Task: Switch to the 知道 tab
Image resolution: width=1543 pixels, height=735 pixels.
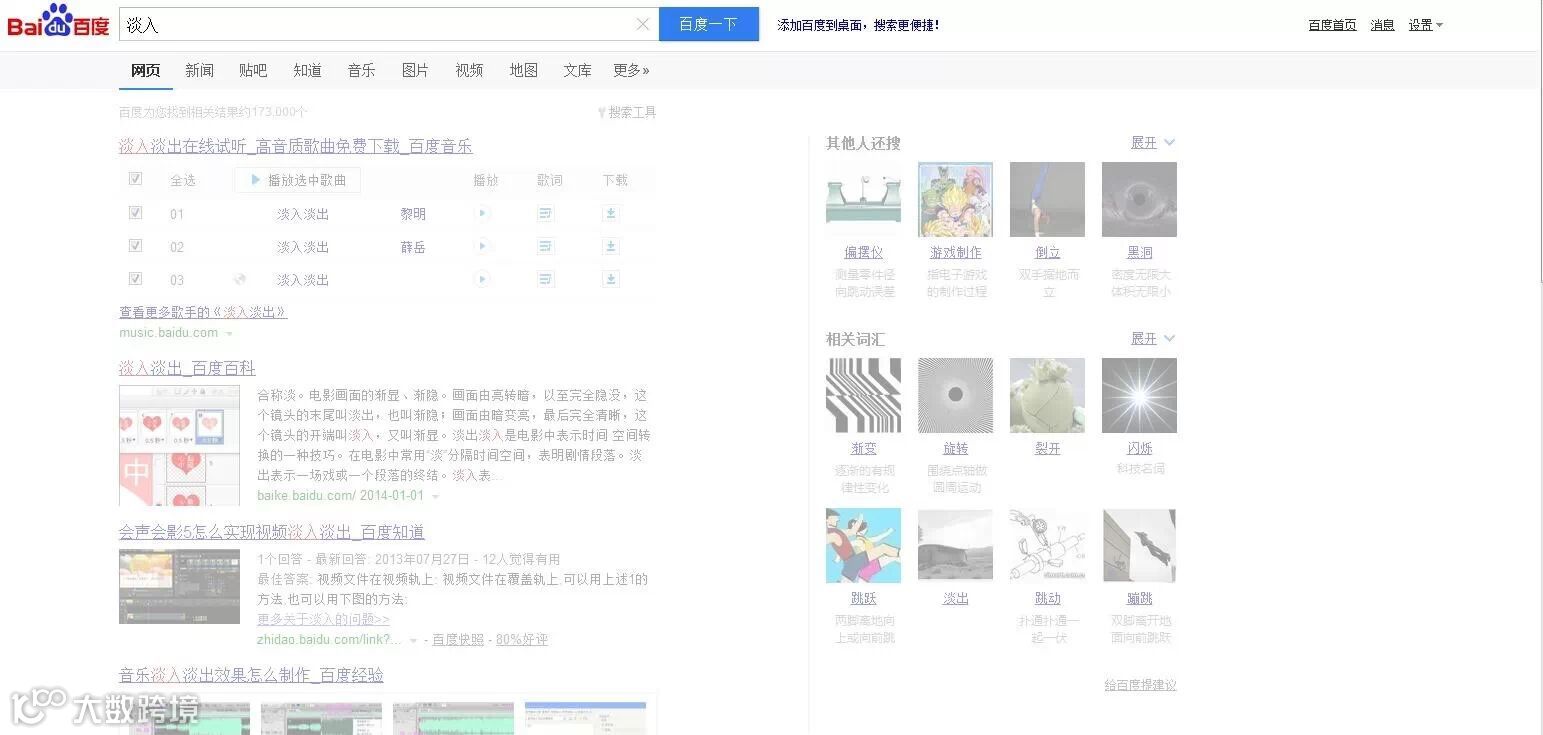Action: tap(307, 70)
